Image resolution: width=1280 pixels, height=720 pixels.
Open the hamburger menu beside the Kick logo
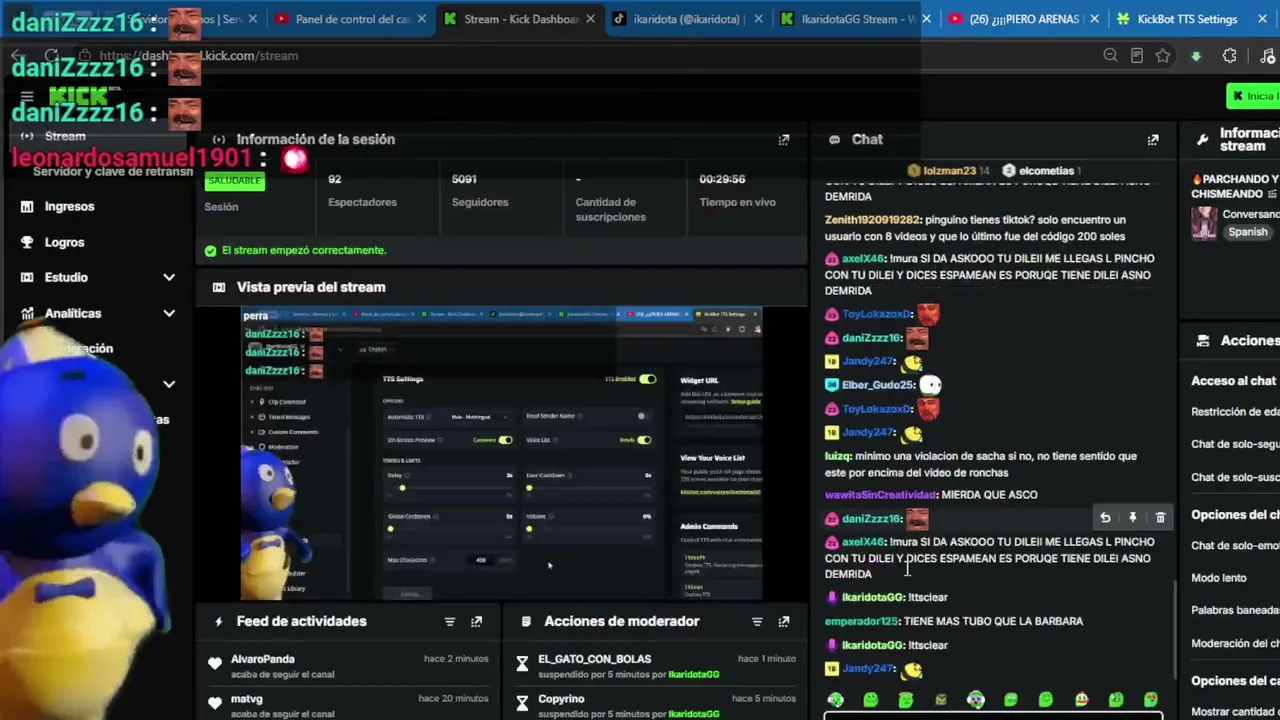tap(27, 97)
